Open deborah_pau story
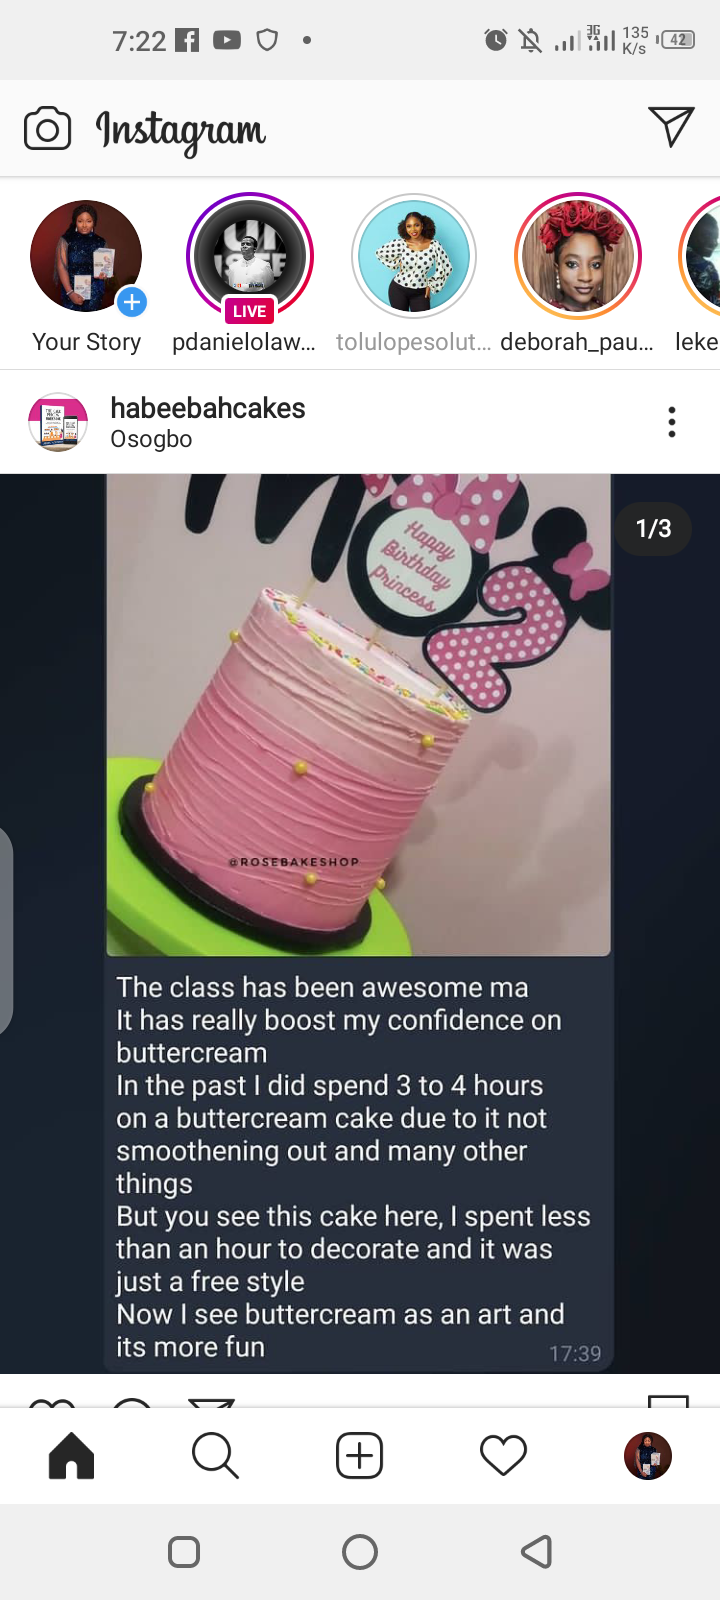Viewport: 720px width, 1600px height. point(577,257)
